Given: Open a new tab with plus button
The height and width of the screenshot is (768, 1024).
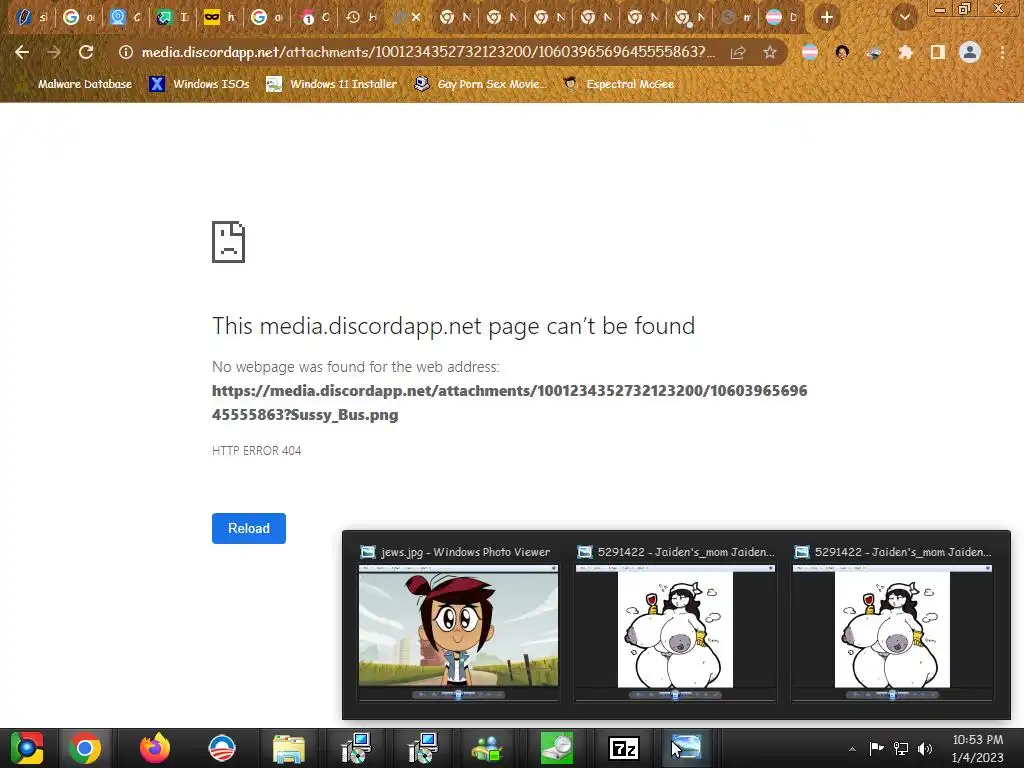Looking at the screenshot, I should 827,18.
